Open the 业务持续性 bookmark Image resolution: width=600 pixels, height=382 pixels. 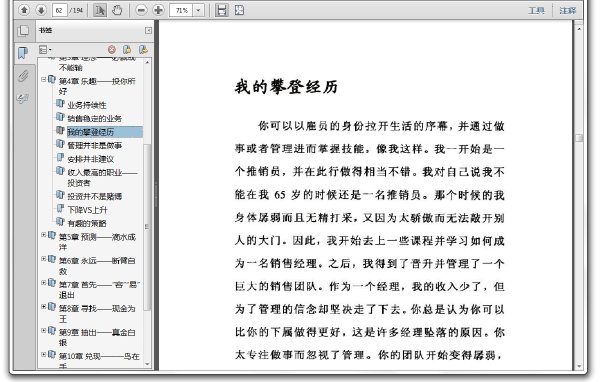(87, 105)
